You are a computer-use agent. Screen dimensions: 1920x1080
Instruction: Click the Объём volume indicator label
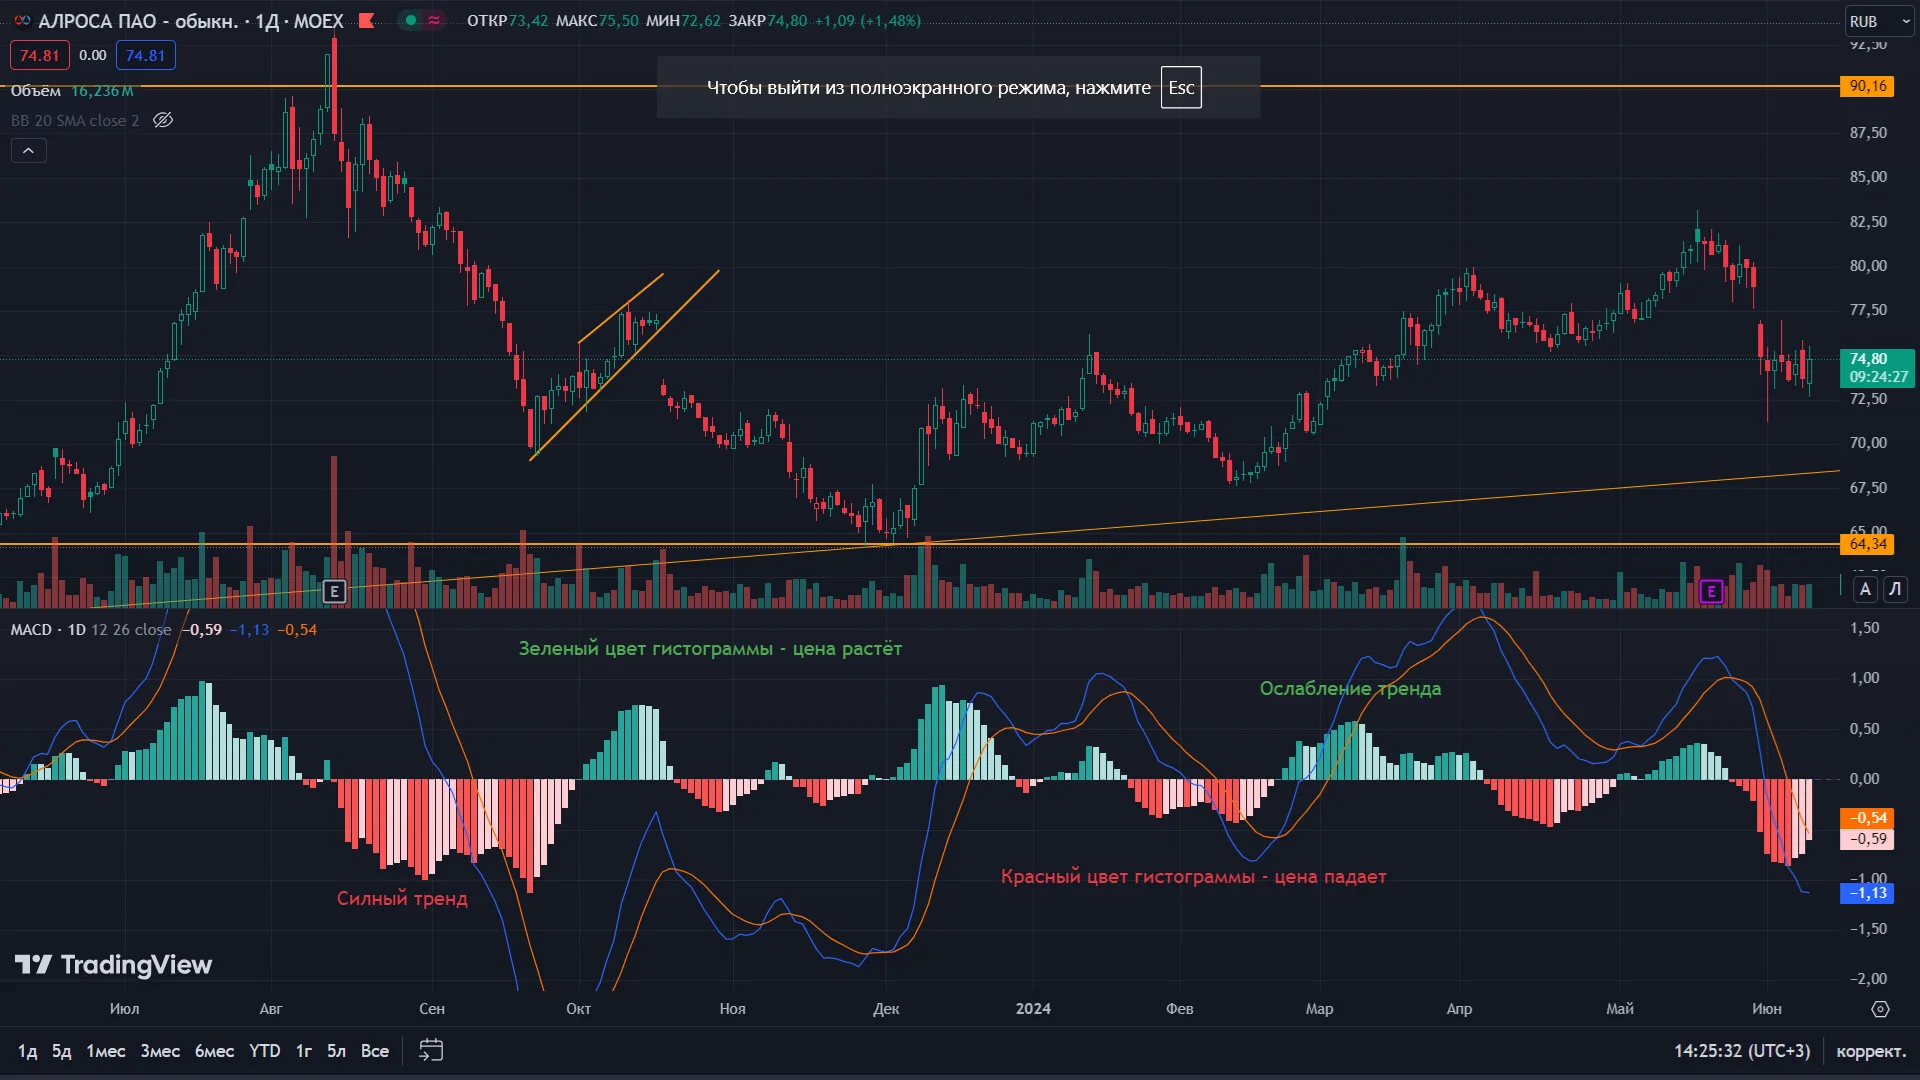coord(36,91)
